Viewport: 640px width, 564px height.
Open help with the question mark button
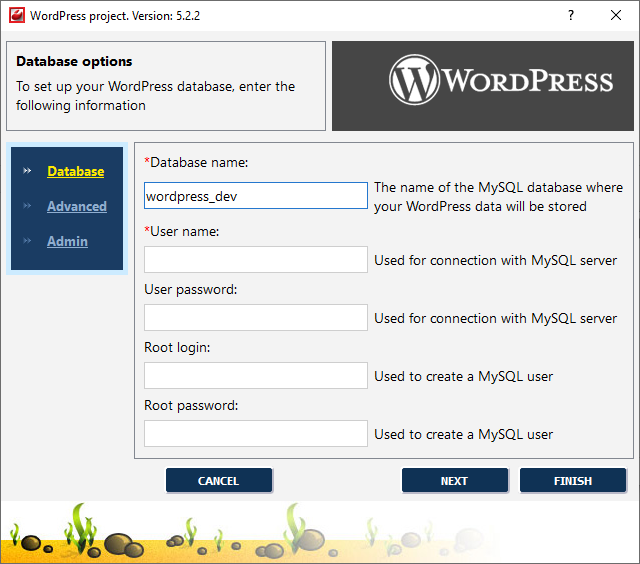(x=571, y=16)
